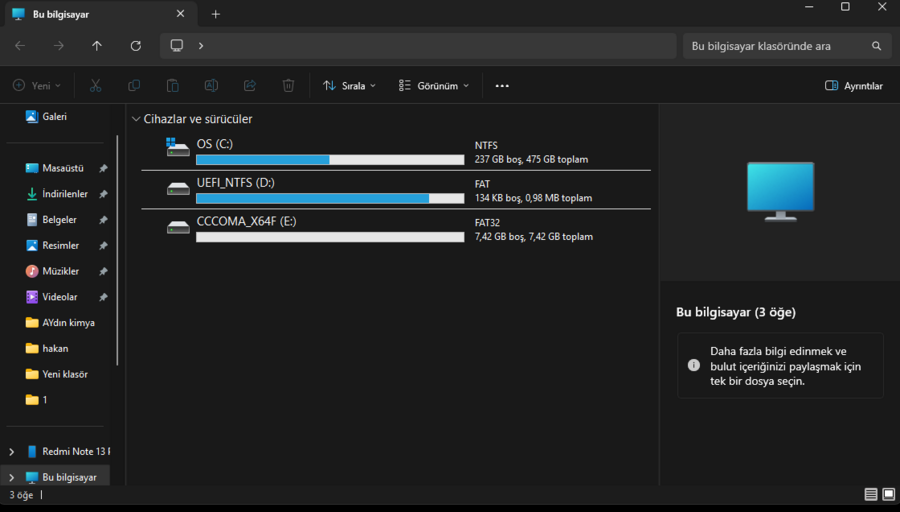Expand the Redmi Note 13 tree node
The height and width of the screenshot is (512, 900).
(x=11, y=452)
